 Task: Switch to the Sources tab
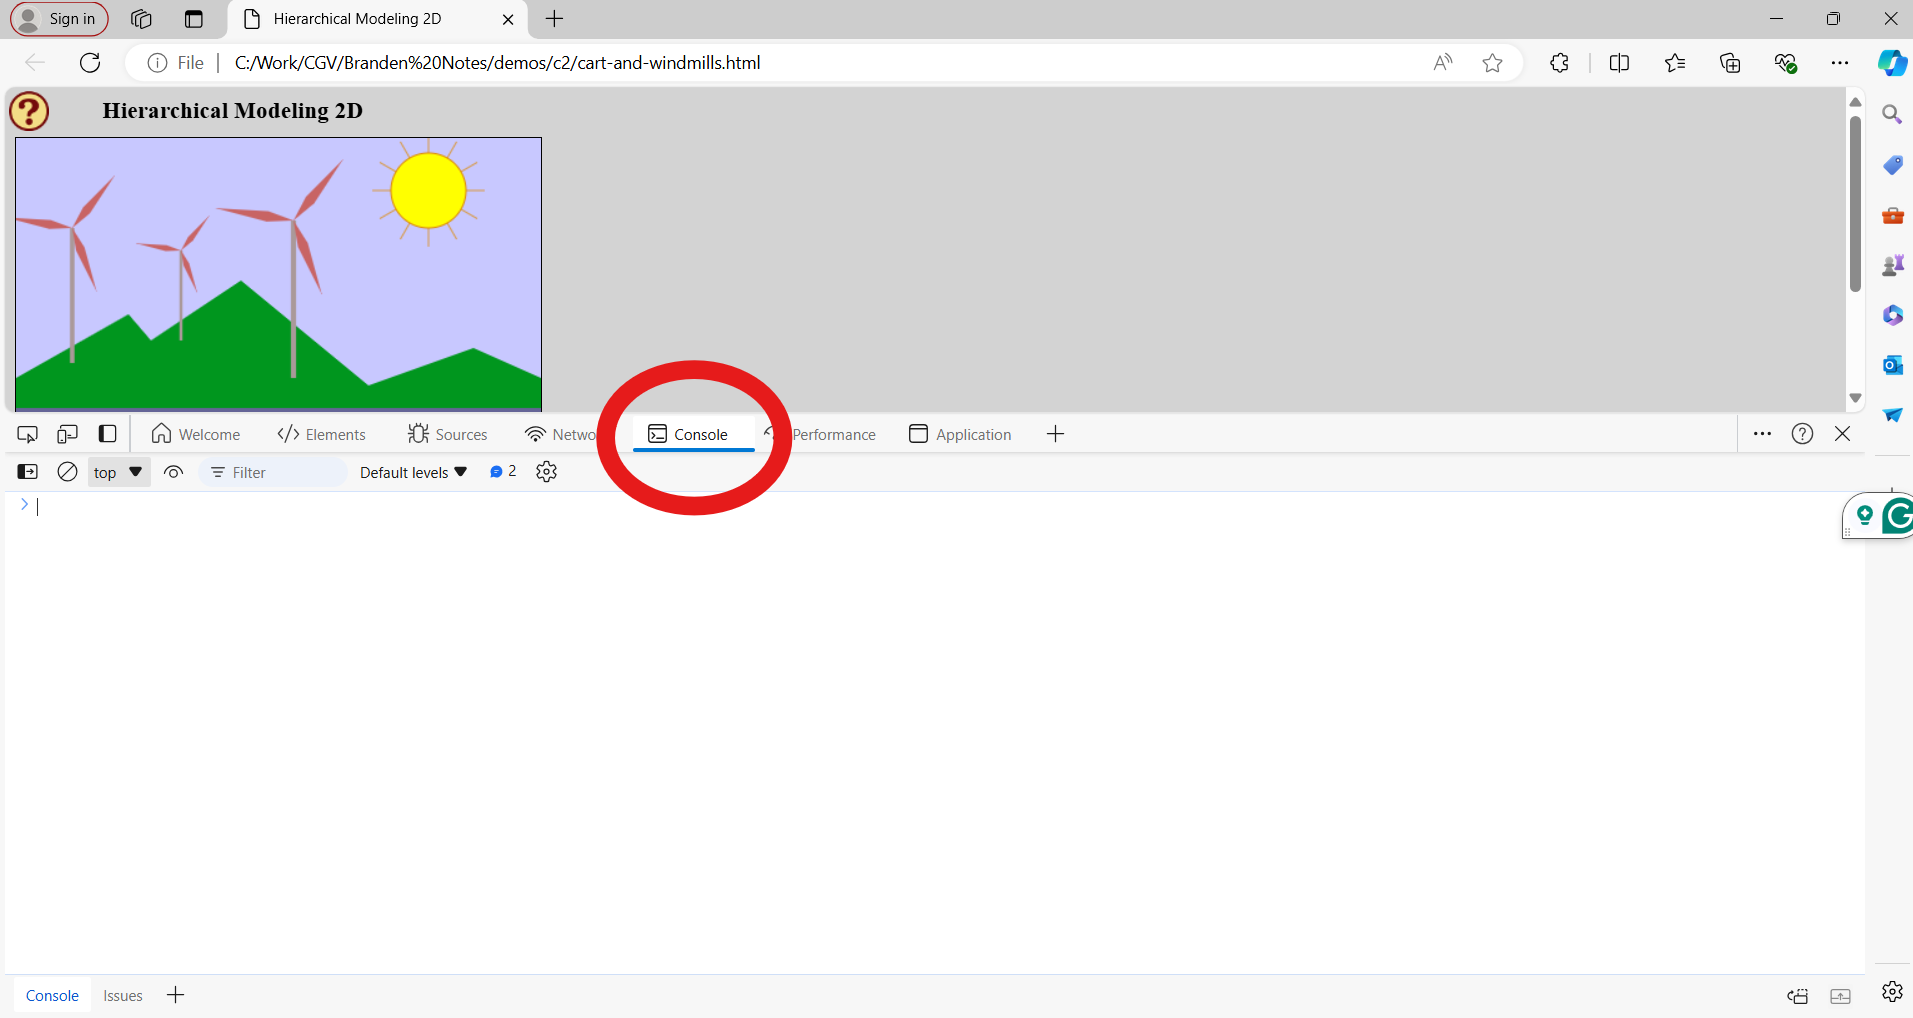(x=448, y=434)
